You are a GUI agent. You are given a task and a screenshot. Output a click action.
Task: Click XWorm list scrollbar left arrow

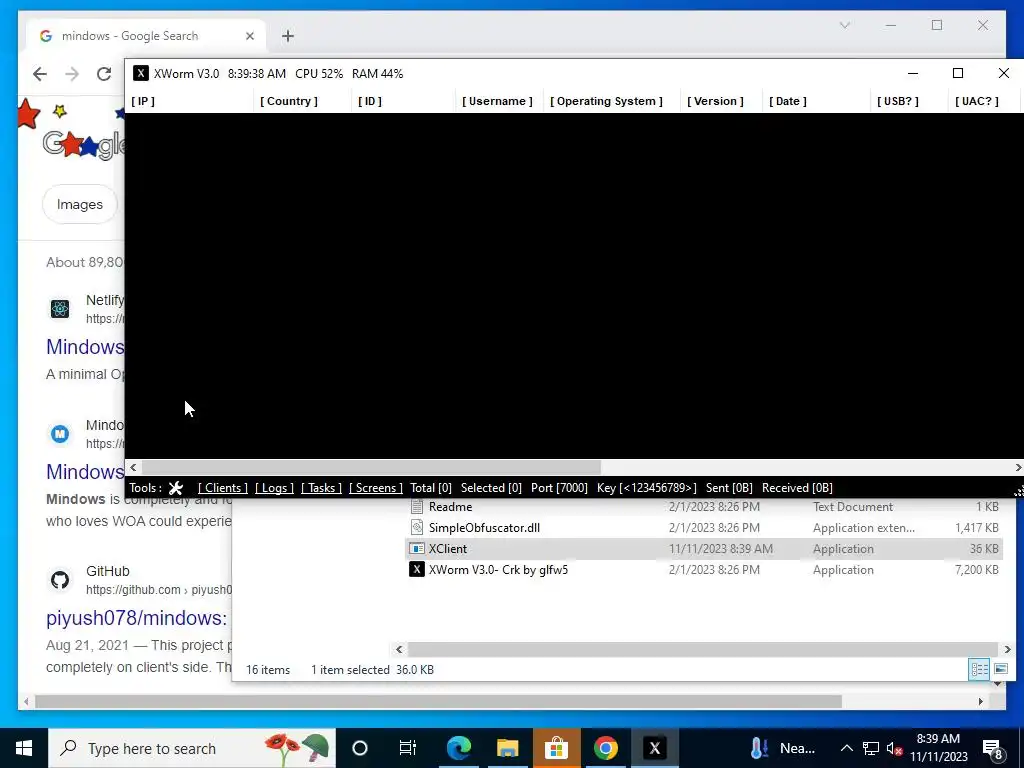tap(133, 468)
